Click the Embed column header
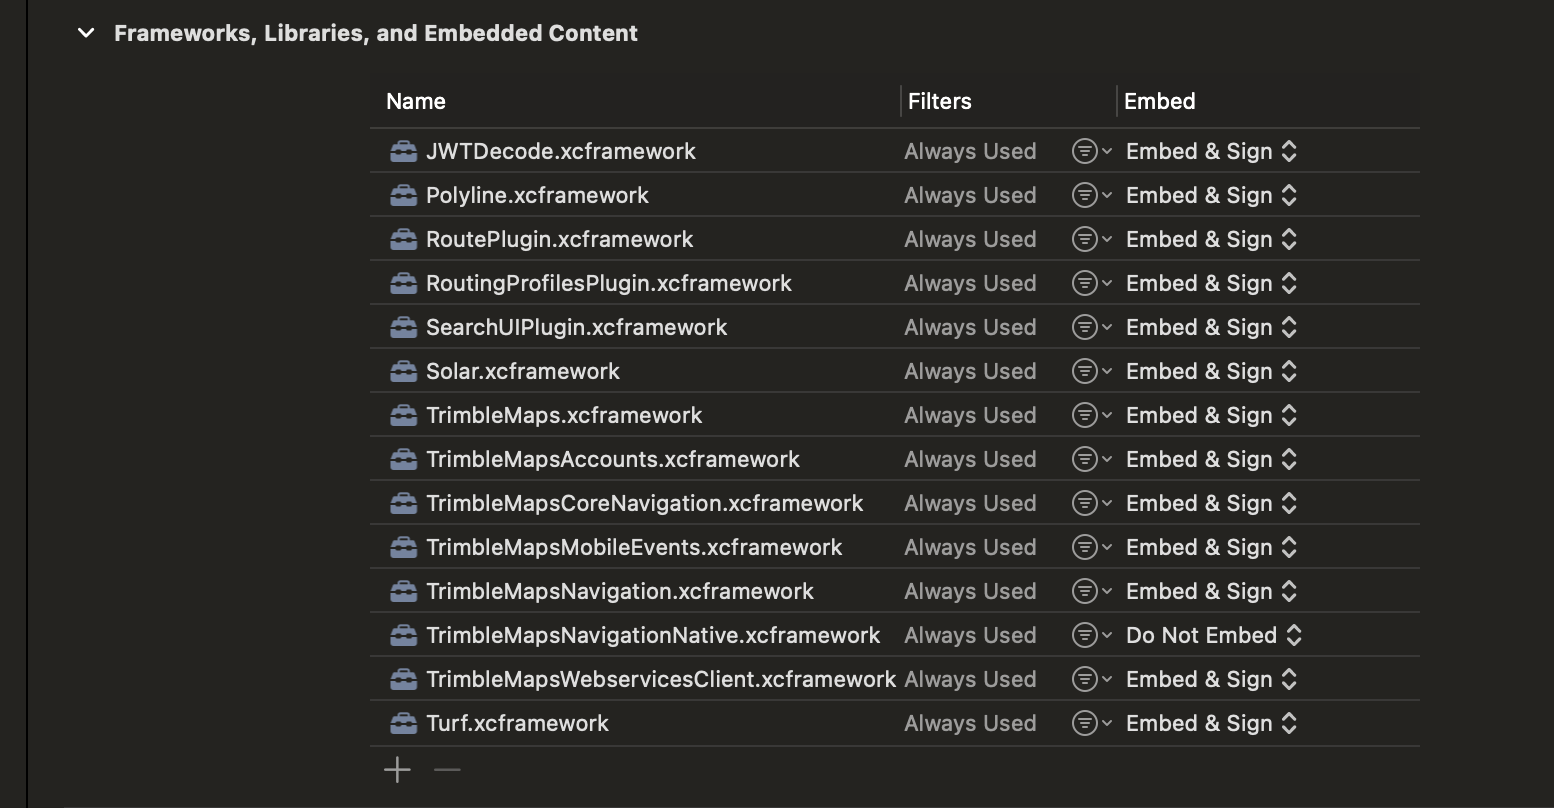The image size is (1554, 808). coord(1160,101)
